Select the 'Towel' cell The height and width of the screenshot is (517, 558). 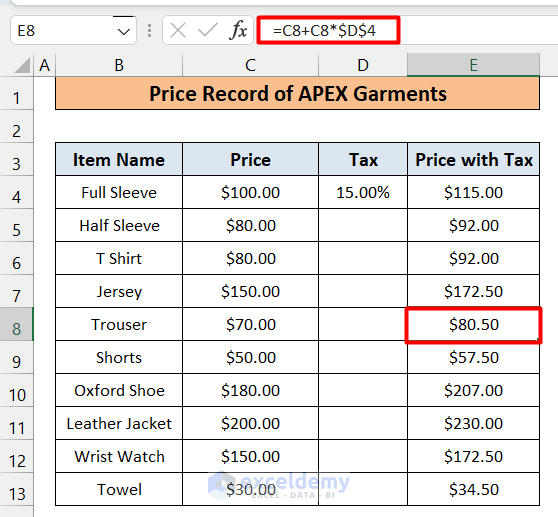point(119,489)
